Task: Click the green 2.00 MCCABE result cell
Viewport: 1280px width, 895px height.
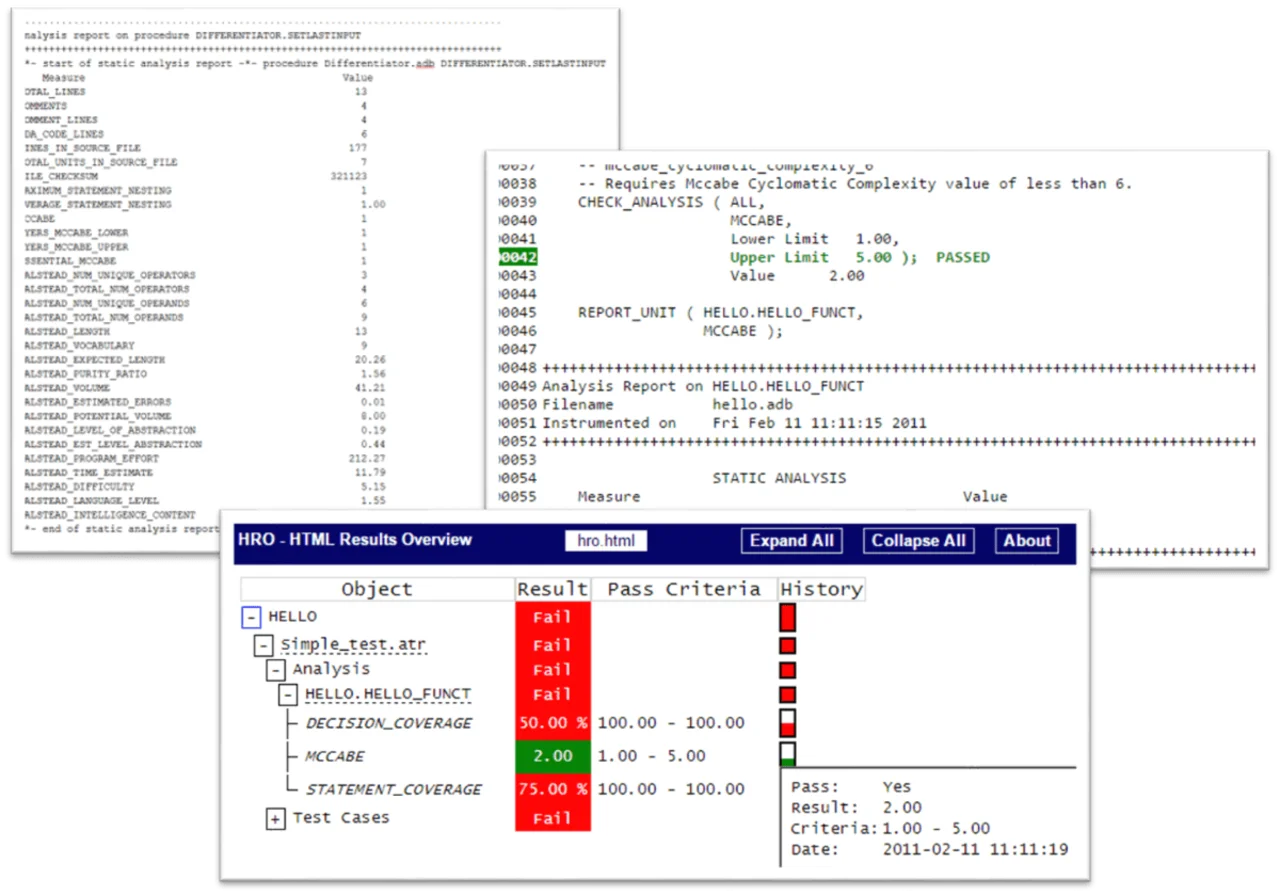Action: pos(553,756)
